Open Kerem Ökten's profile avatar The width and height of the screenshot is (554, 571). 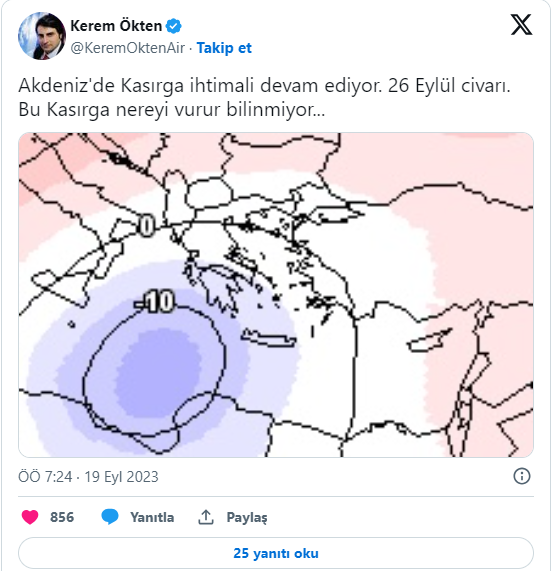(x=42, y=36)
